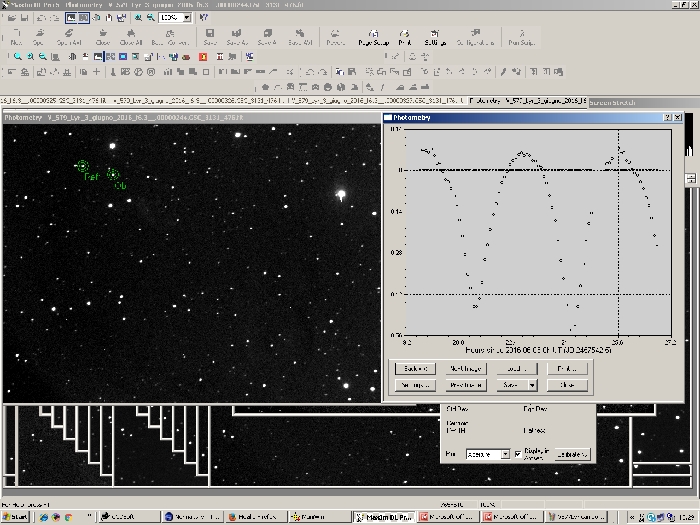This screenshot has height=525, width=700.
Task: Toggle the highlighted image-view button in top toolbar
Action: (71, 18)
